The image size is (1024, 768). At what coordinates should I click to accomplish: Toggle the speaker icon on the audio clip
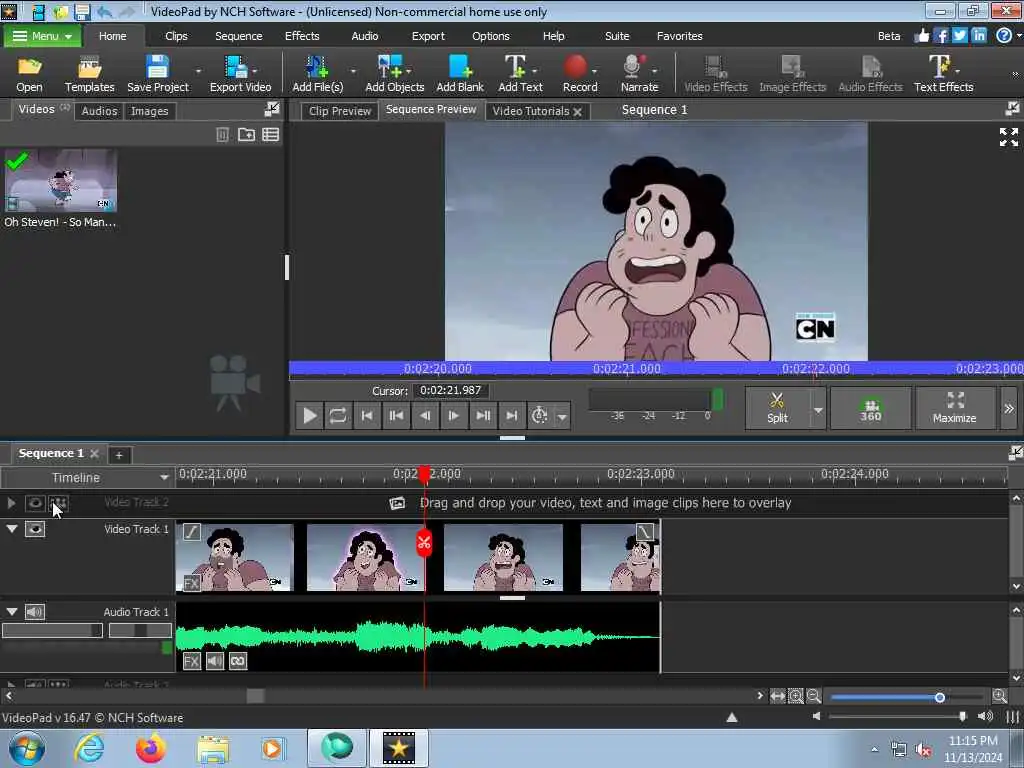tap(214, 661)
